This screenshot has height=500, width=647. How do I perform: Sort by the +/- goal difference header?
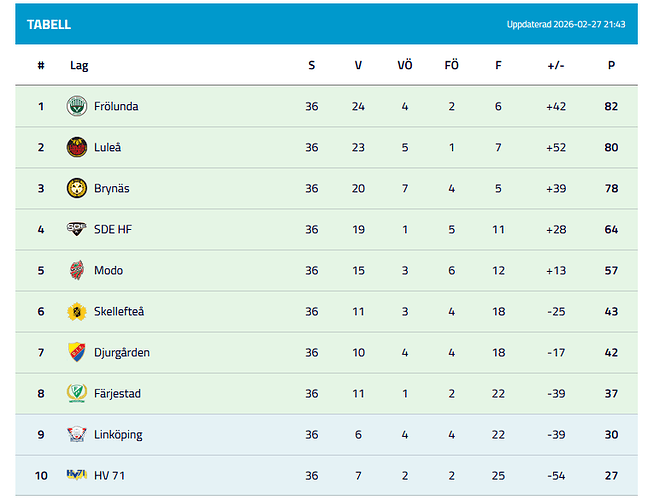pos(556,65)
